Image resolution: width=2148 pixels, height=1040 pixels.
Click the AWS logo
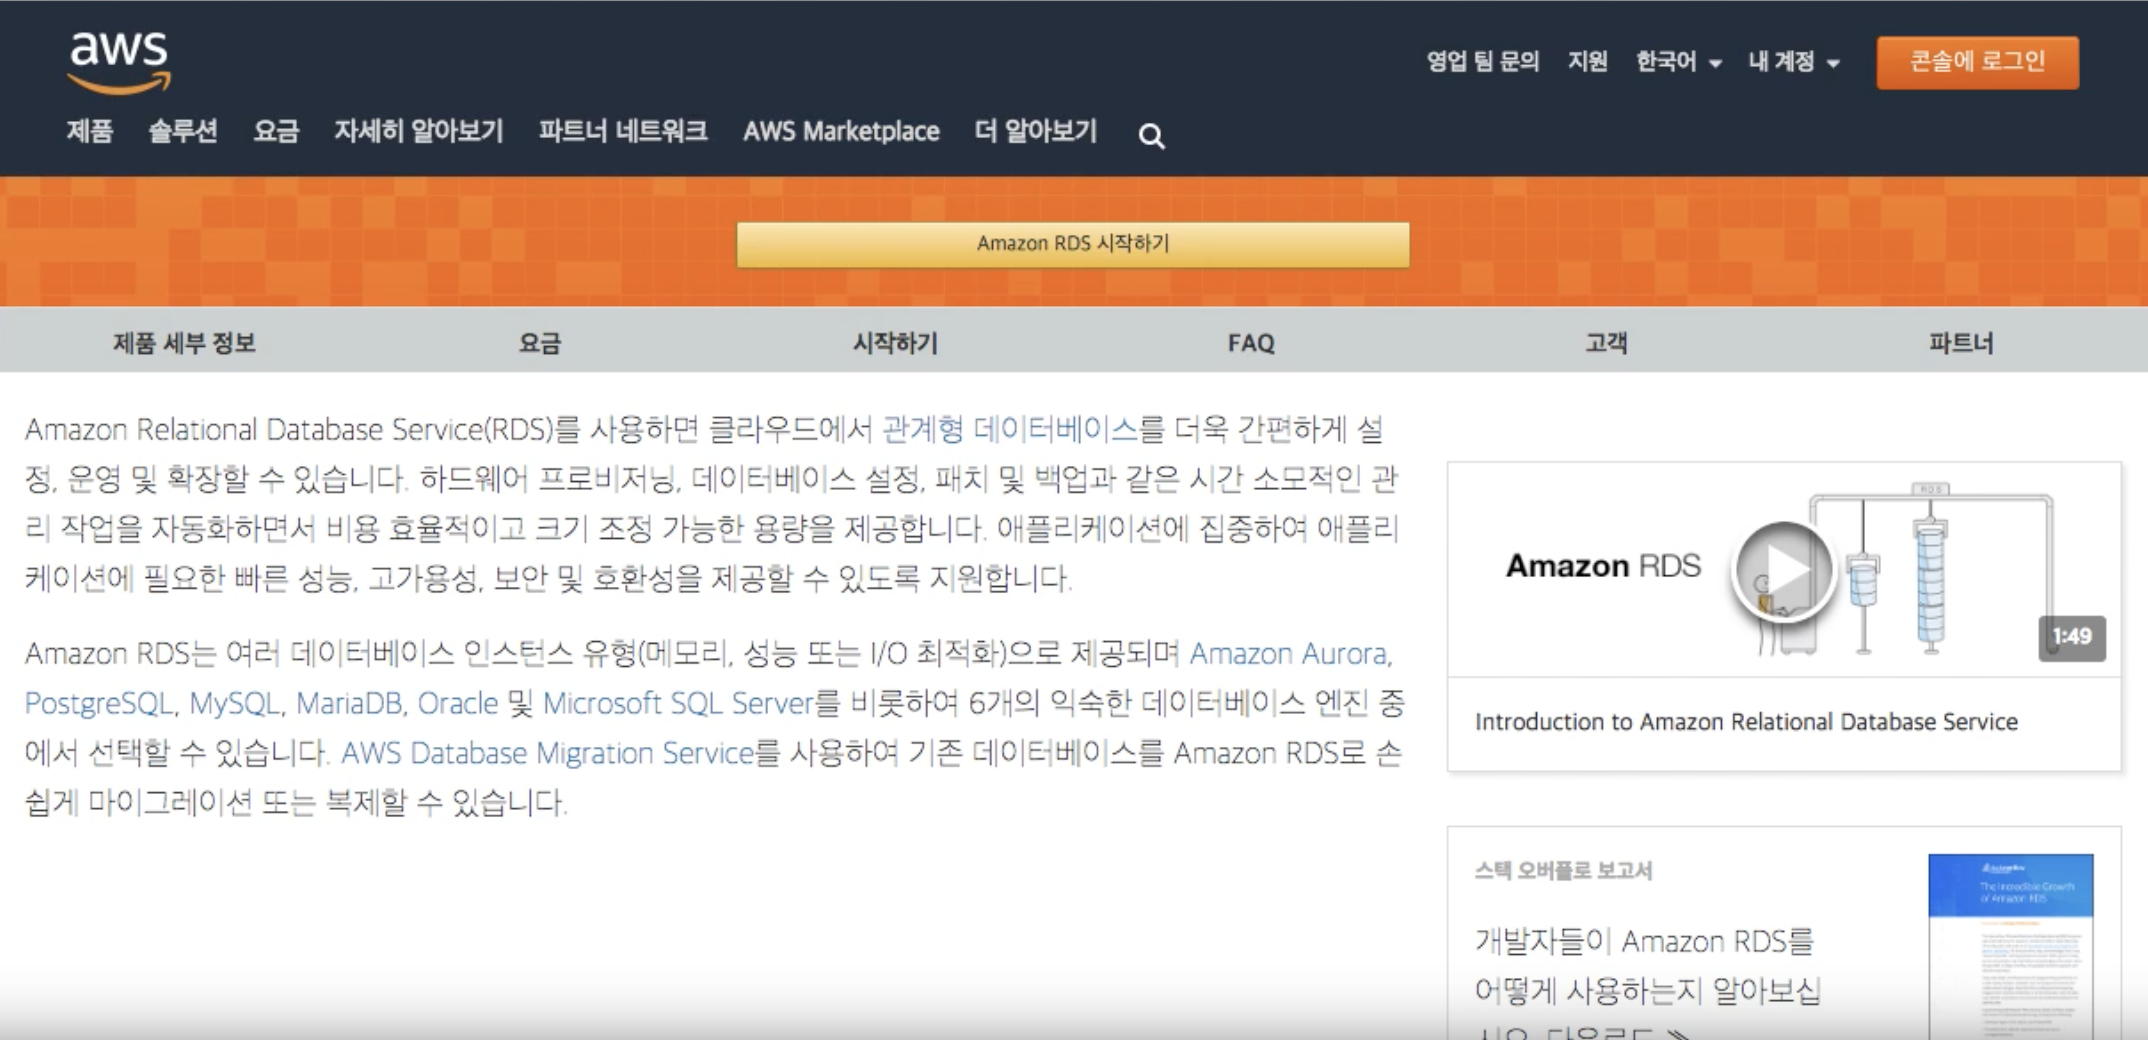(119, 62)
